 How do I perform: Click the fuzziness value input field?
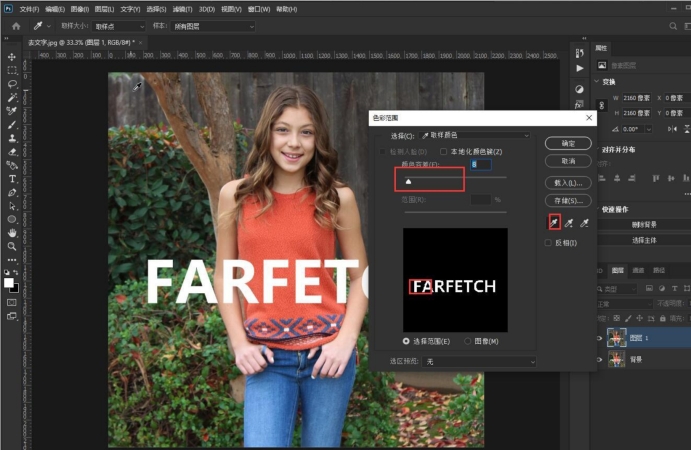(481, 164)
